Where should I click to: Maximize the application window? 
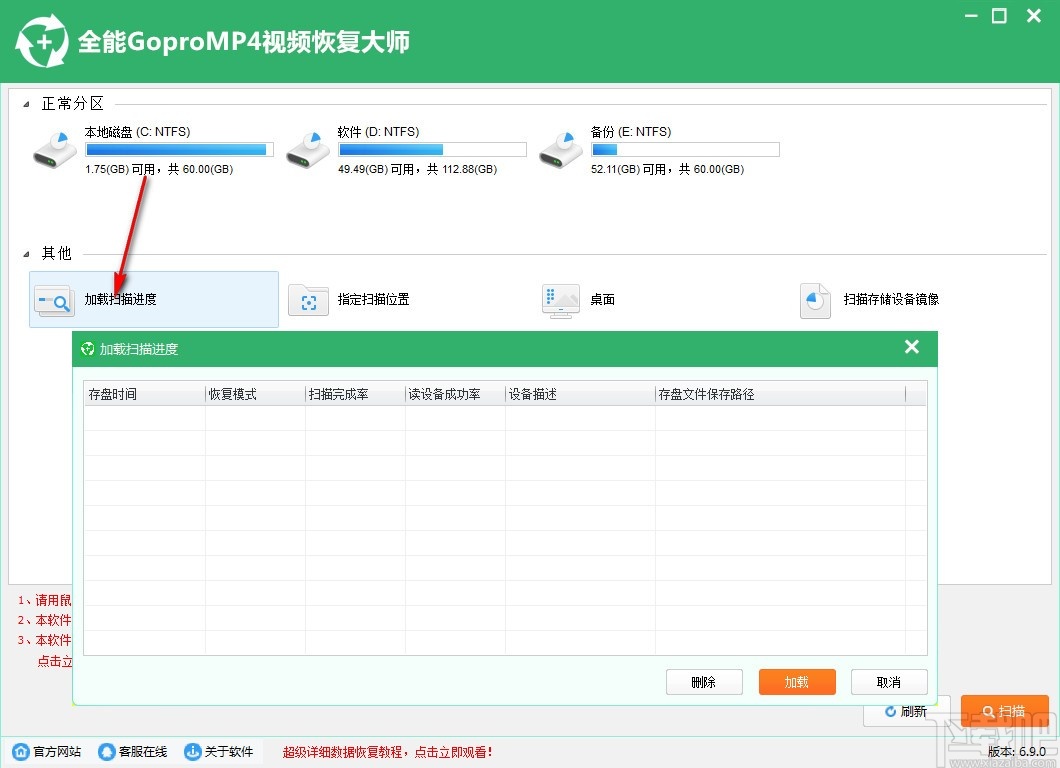click(x=999, y=16)
